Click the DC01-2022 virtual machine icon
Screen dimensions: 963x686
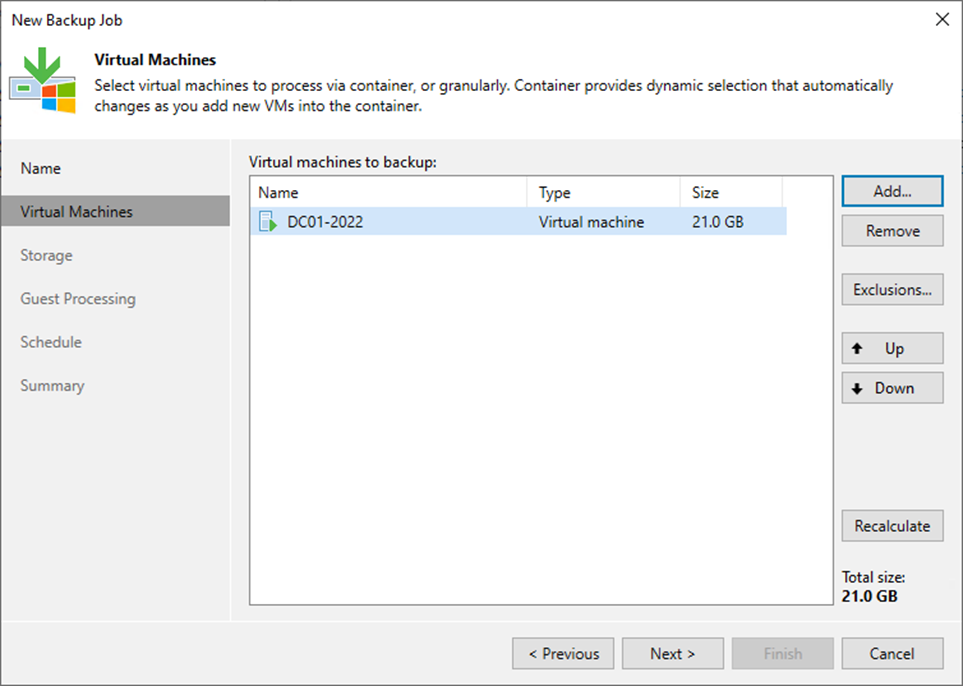click(x=268, y=222)
